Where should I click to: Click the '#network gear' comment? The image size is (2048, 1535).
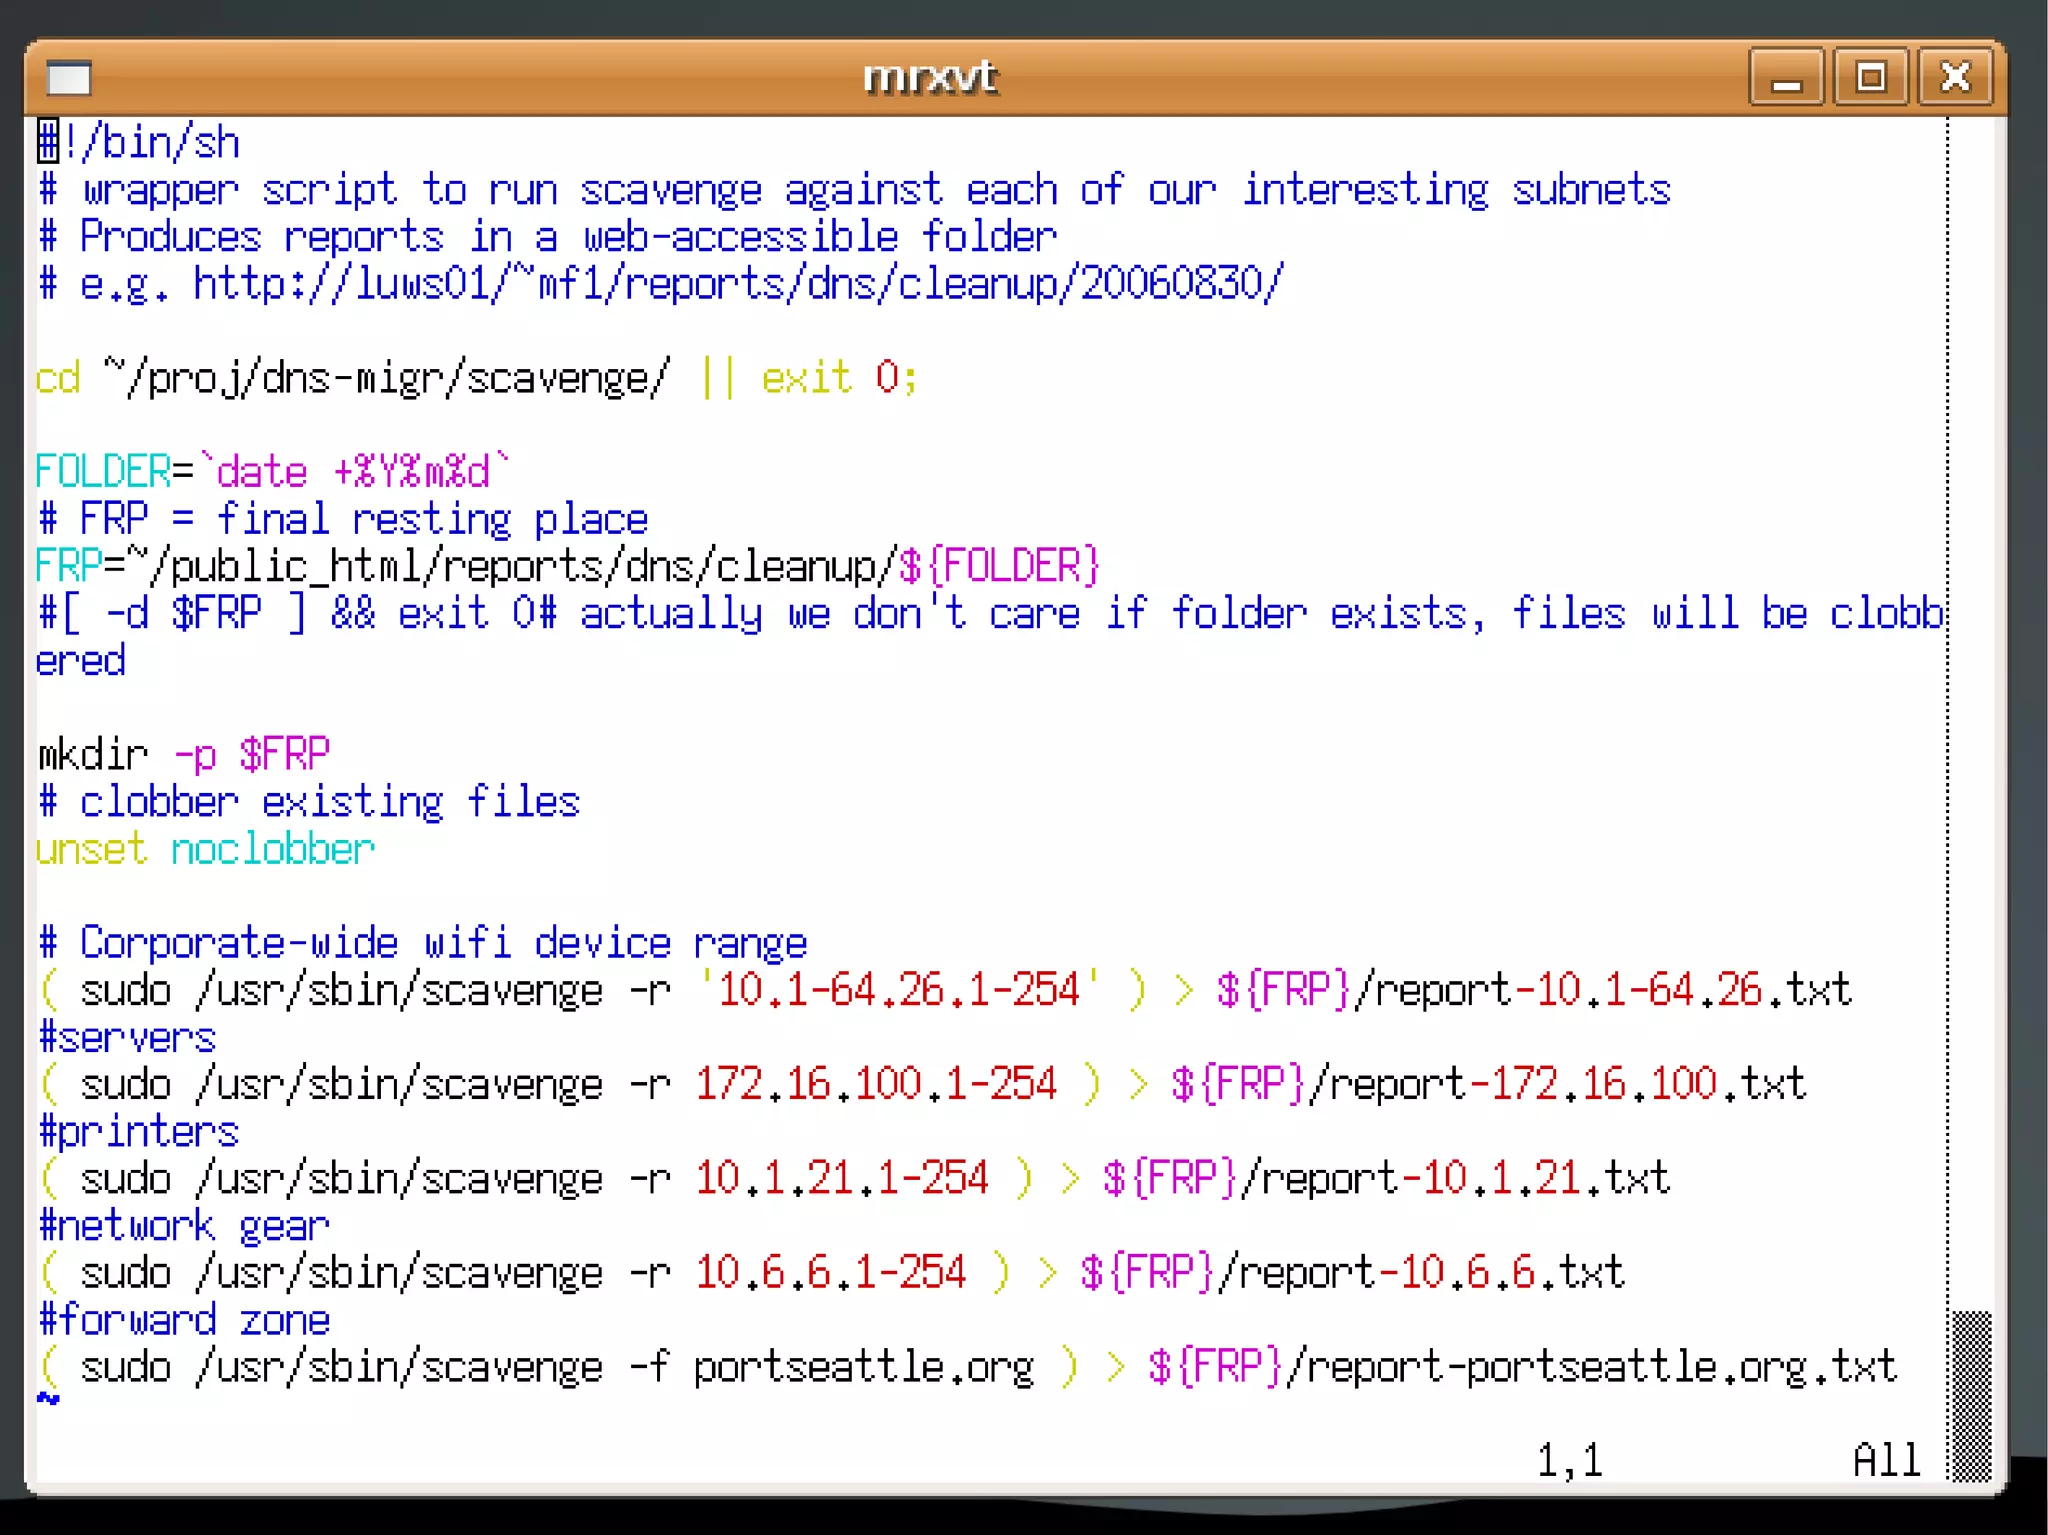click(184, 1226)
